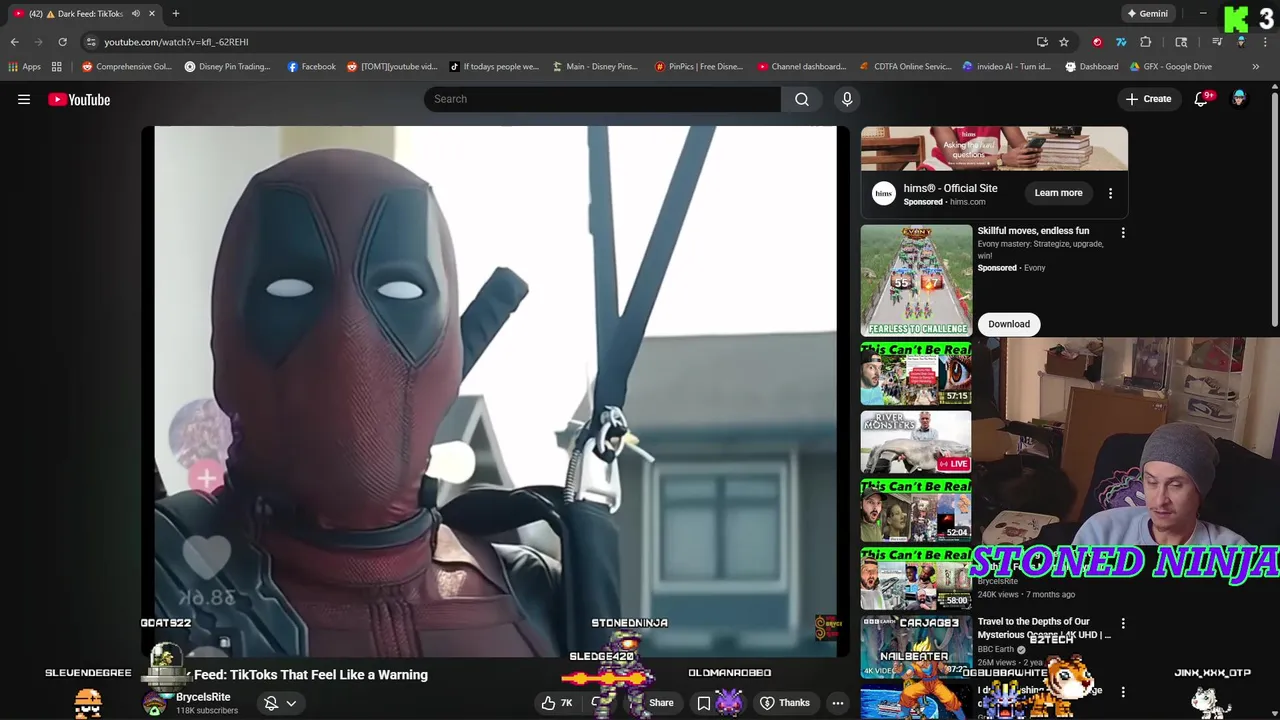
Task: Expand the bookmarks overflow chevron
Action: (x=1256, y=67)
